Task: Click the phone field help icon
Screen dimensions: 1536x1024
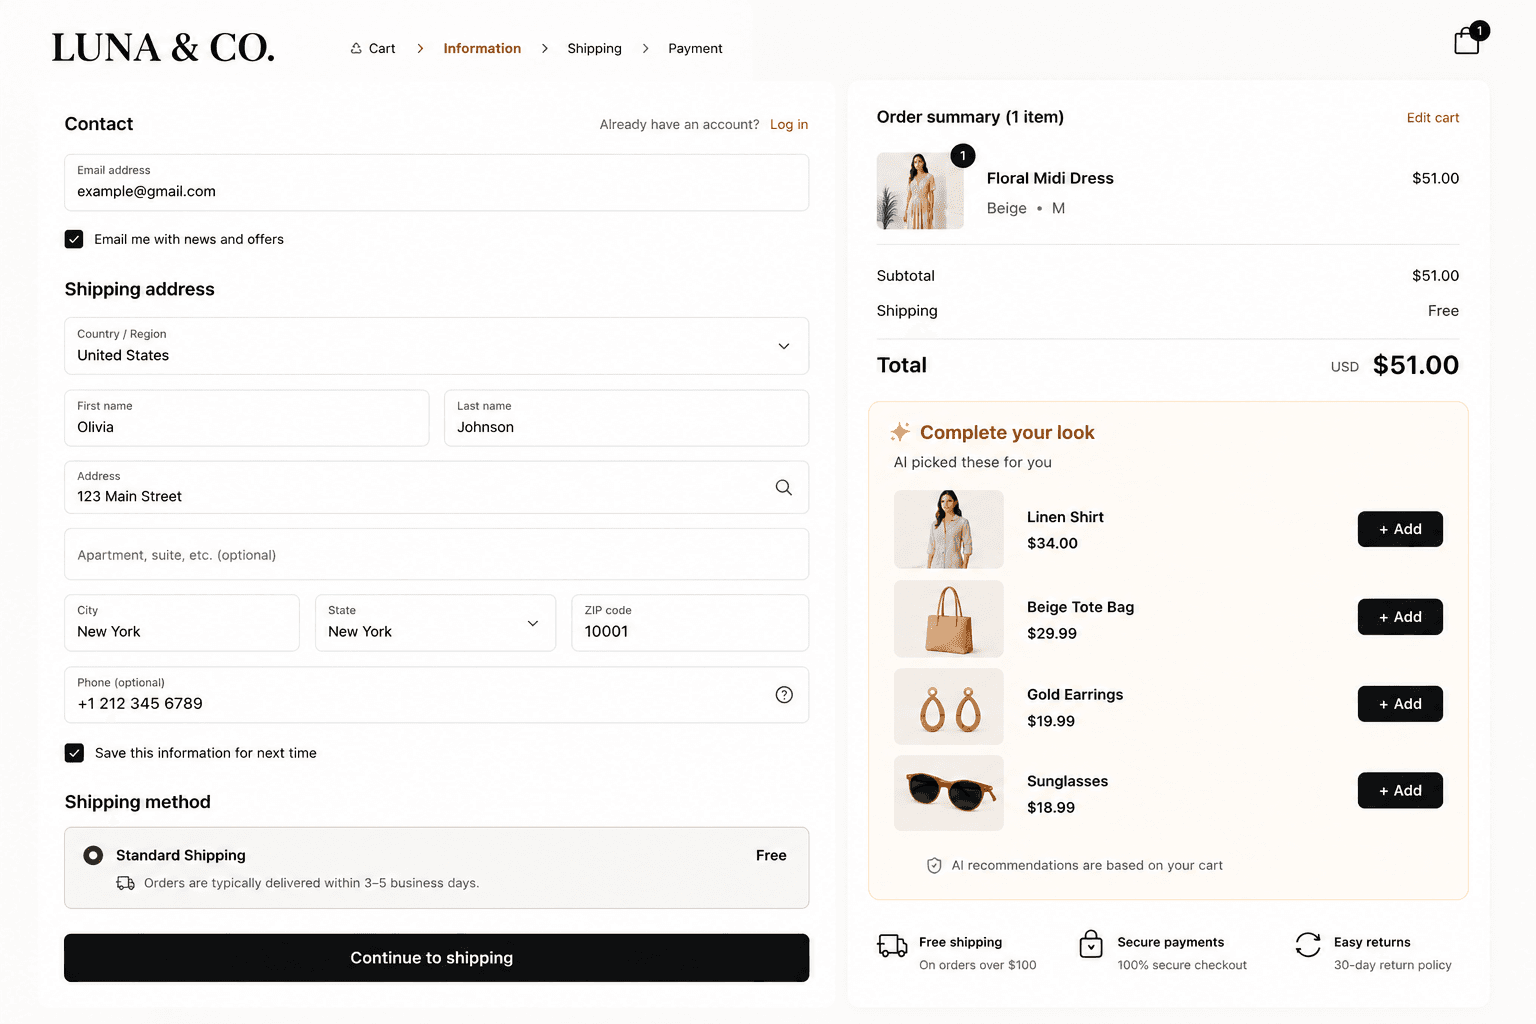Action: click(x=784, y=695)
